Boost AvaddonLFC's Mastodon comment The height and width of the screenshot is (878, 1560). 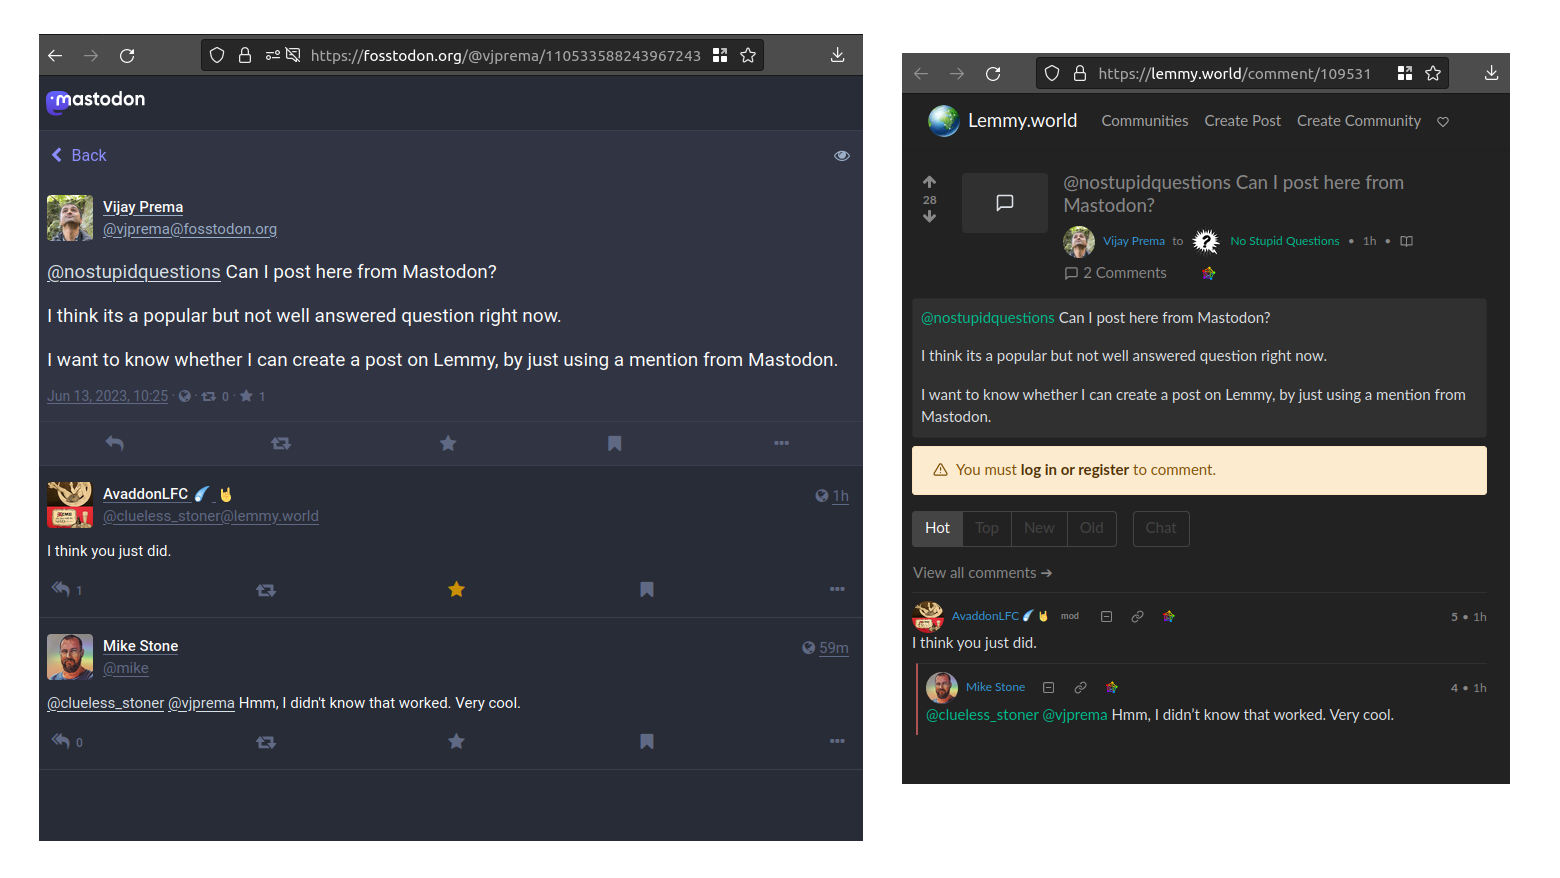click(x=266, y=590)
